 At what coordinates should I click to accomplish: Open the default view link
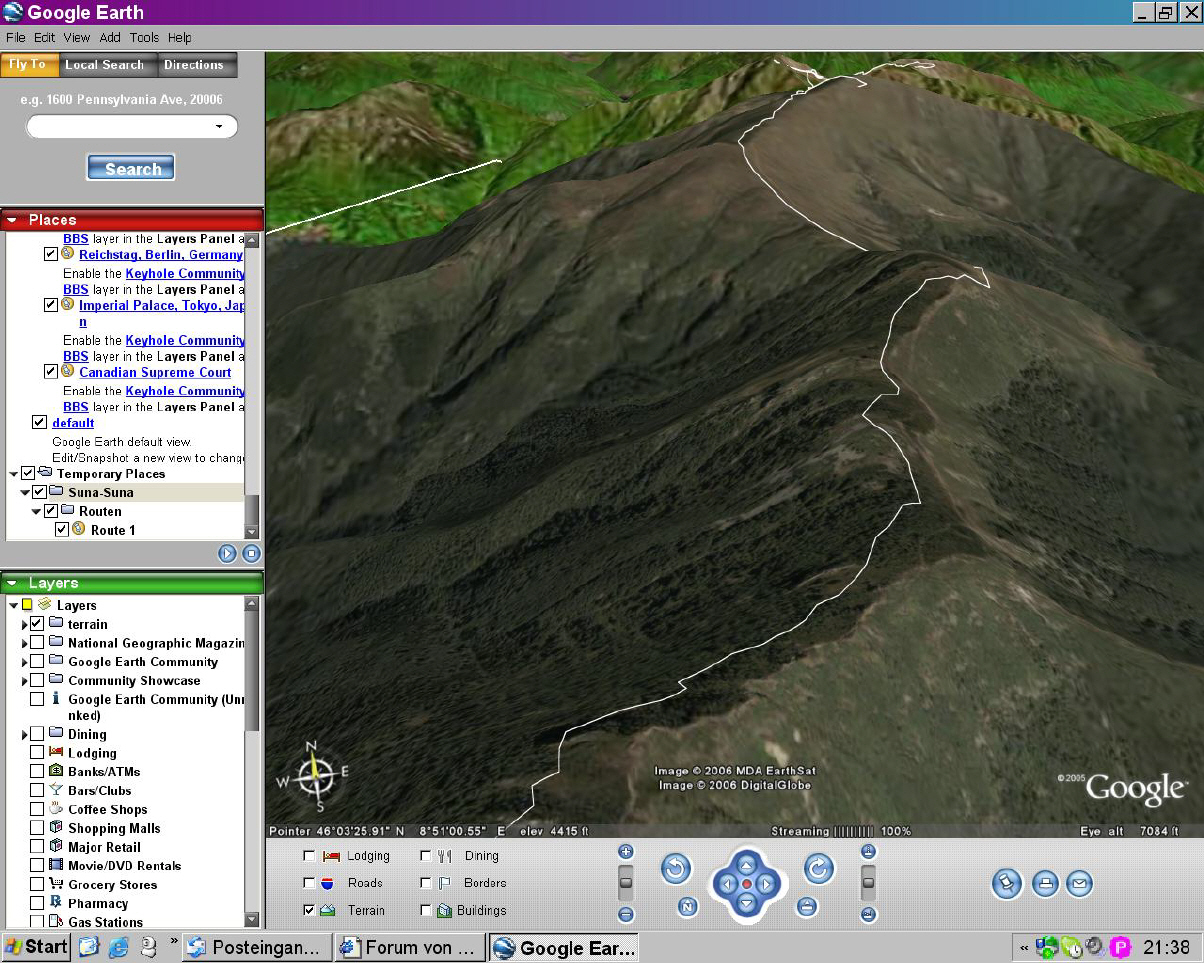coord(73,423)
